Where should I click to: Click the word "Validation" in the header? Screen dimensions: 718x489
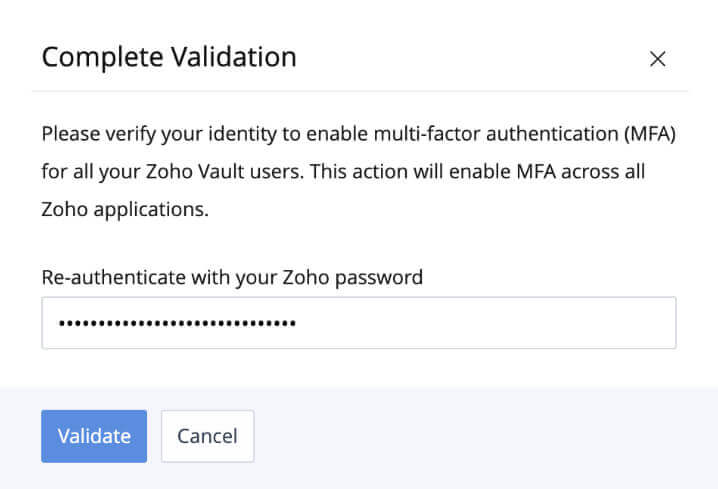233,57
